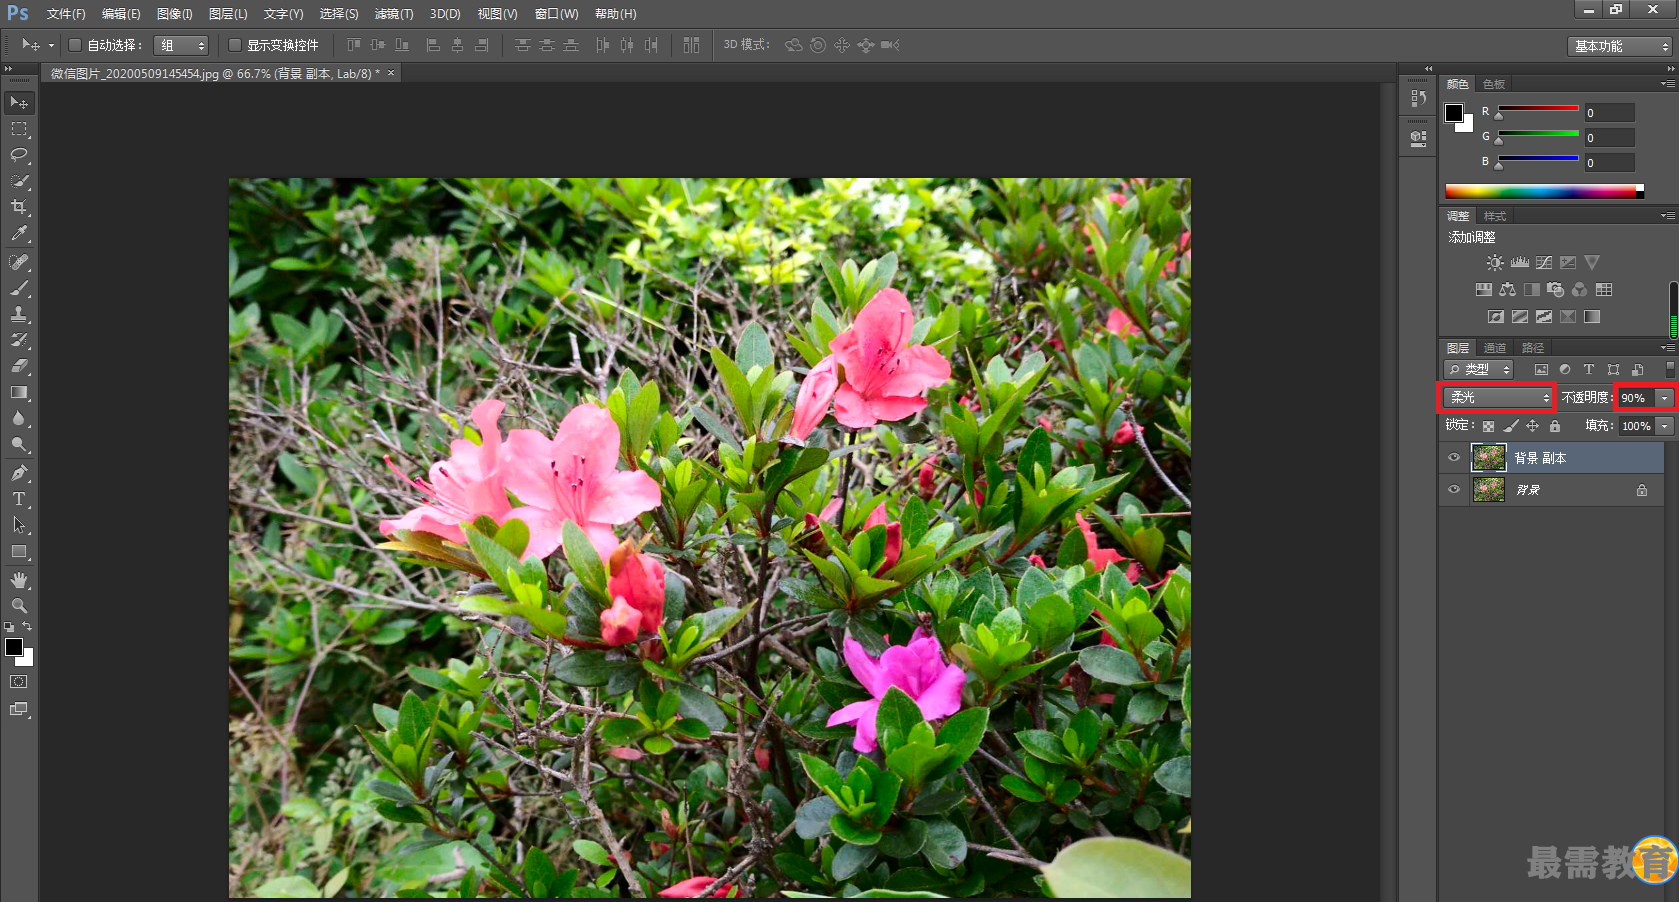
Task: Select the Gradient tool
Action: click(19, 392)
